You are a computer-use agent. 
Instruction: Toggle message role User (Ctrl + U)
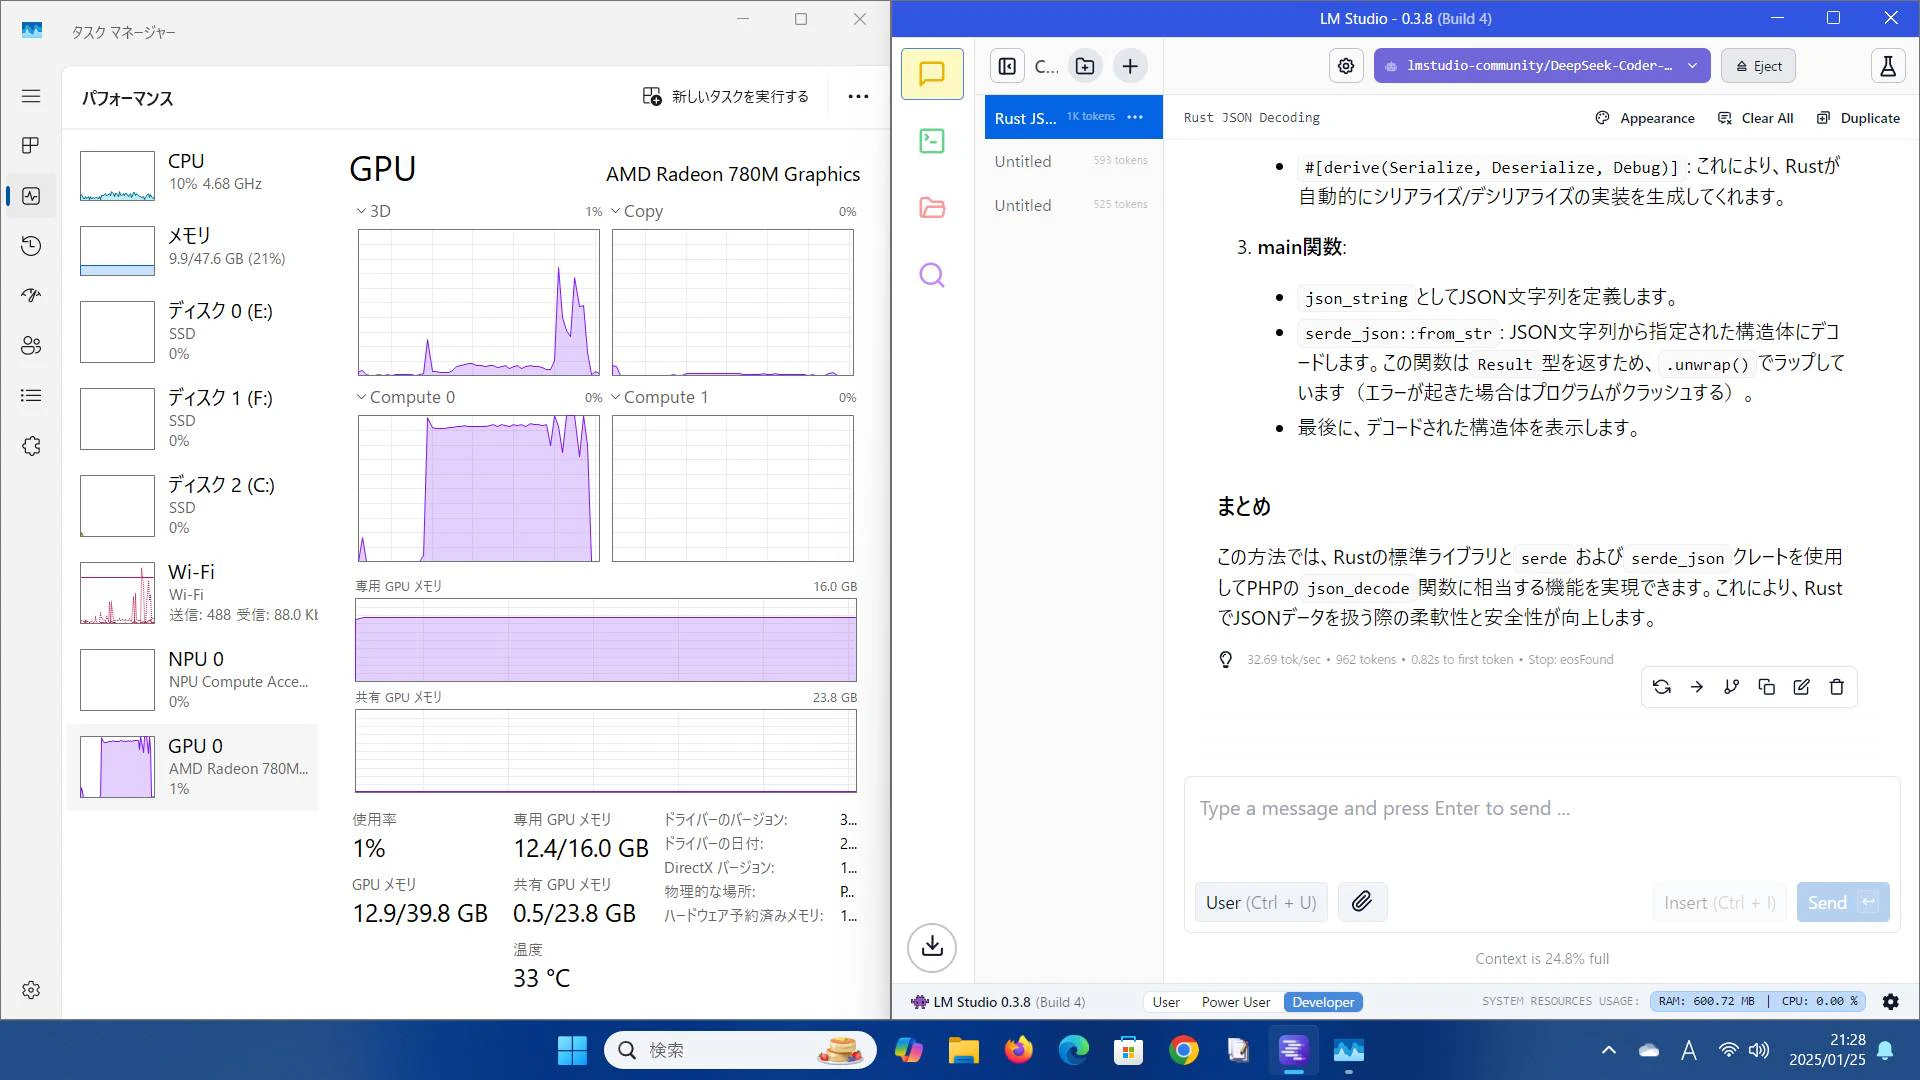1261,902
